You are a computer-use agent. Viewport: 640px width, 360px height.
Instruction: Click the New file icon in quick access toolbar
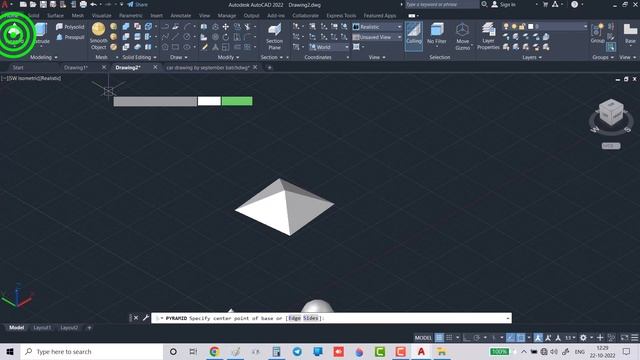(23, 4)
